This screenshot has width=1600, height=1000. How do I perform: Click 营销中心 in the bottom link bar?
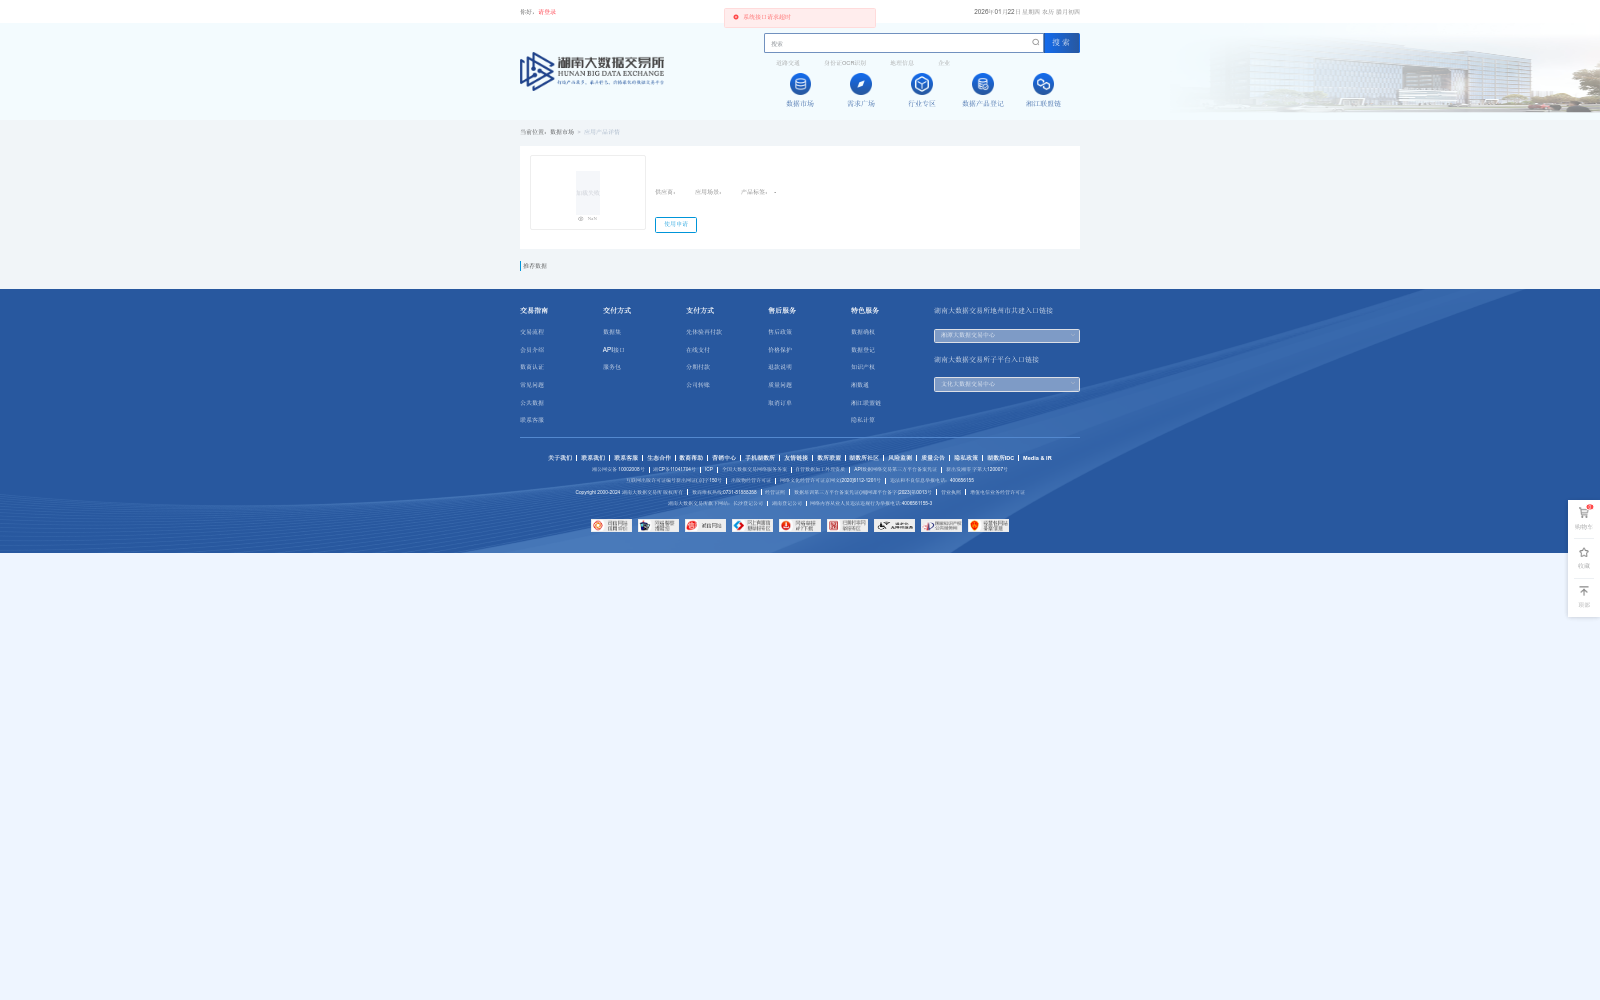click(724, 458)
